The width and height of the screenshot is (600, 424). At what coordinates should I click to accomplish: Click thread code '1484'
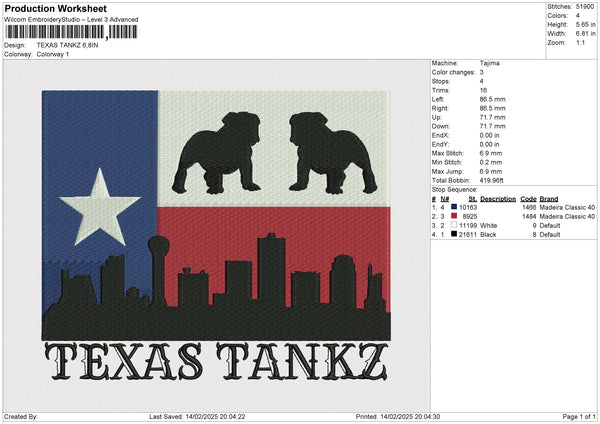[x=529, y=217]
